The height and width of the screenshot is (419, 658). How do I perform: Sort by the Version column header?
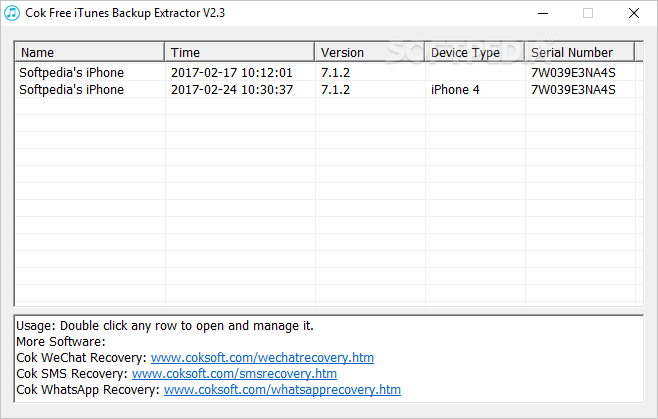[x=370, y=52]
